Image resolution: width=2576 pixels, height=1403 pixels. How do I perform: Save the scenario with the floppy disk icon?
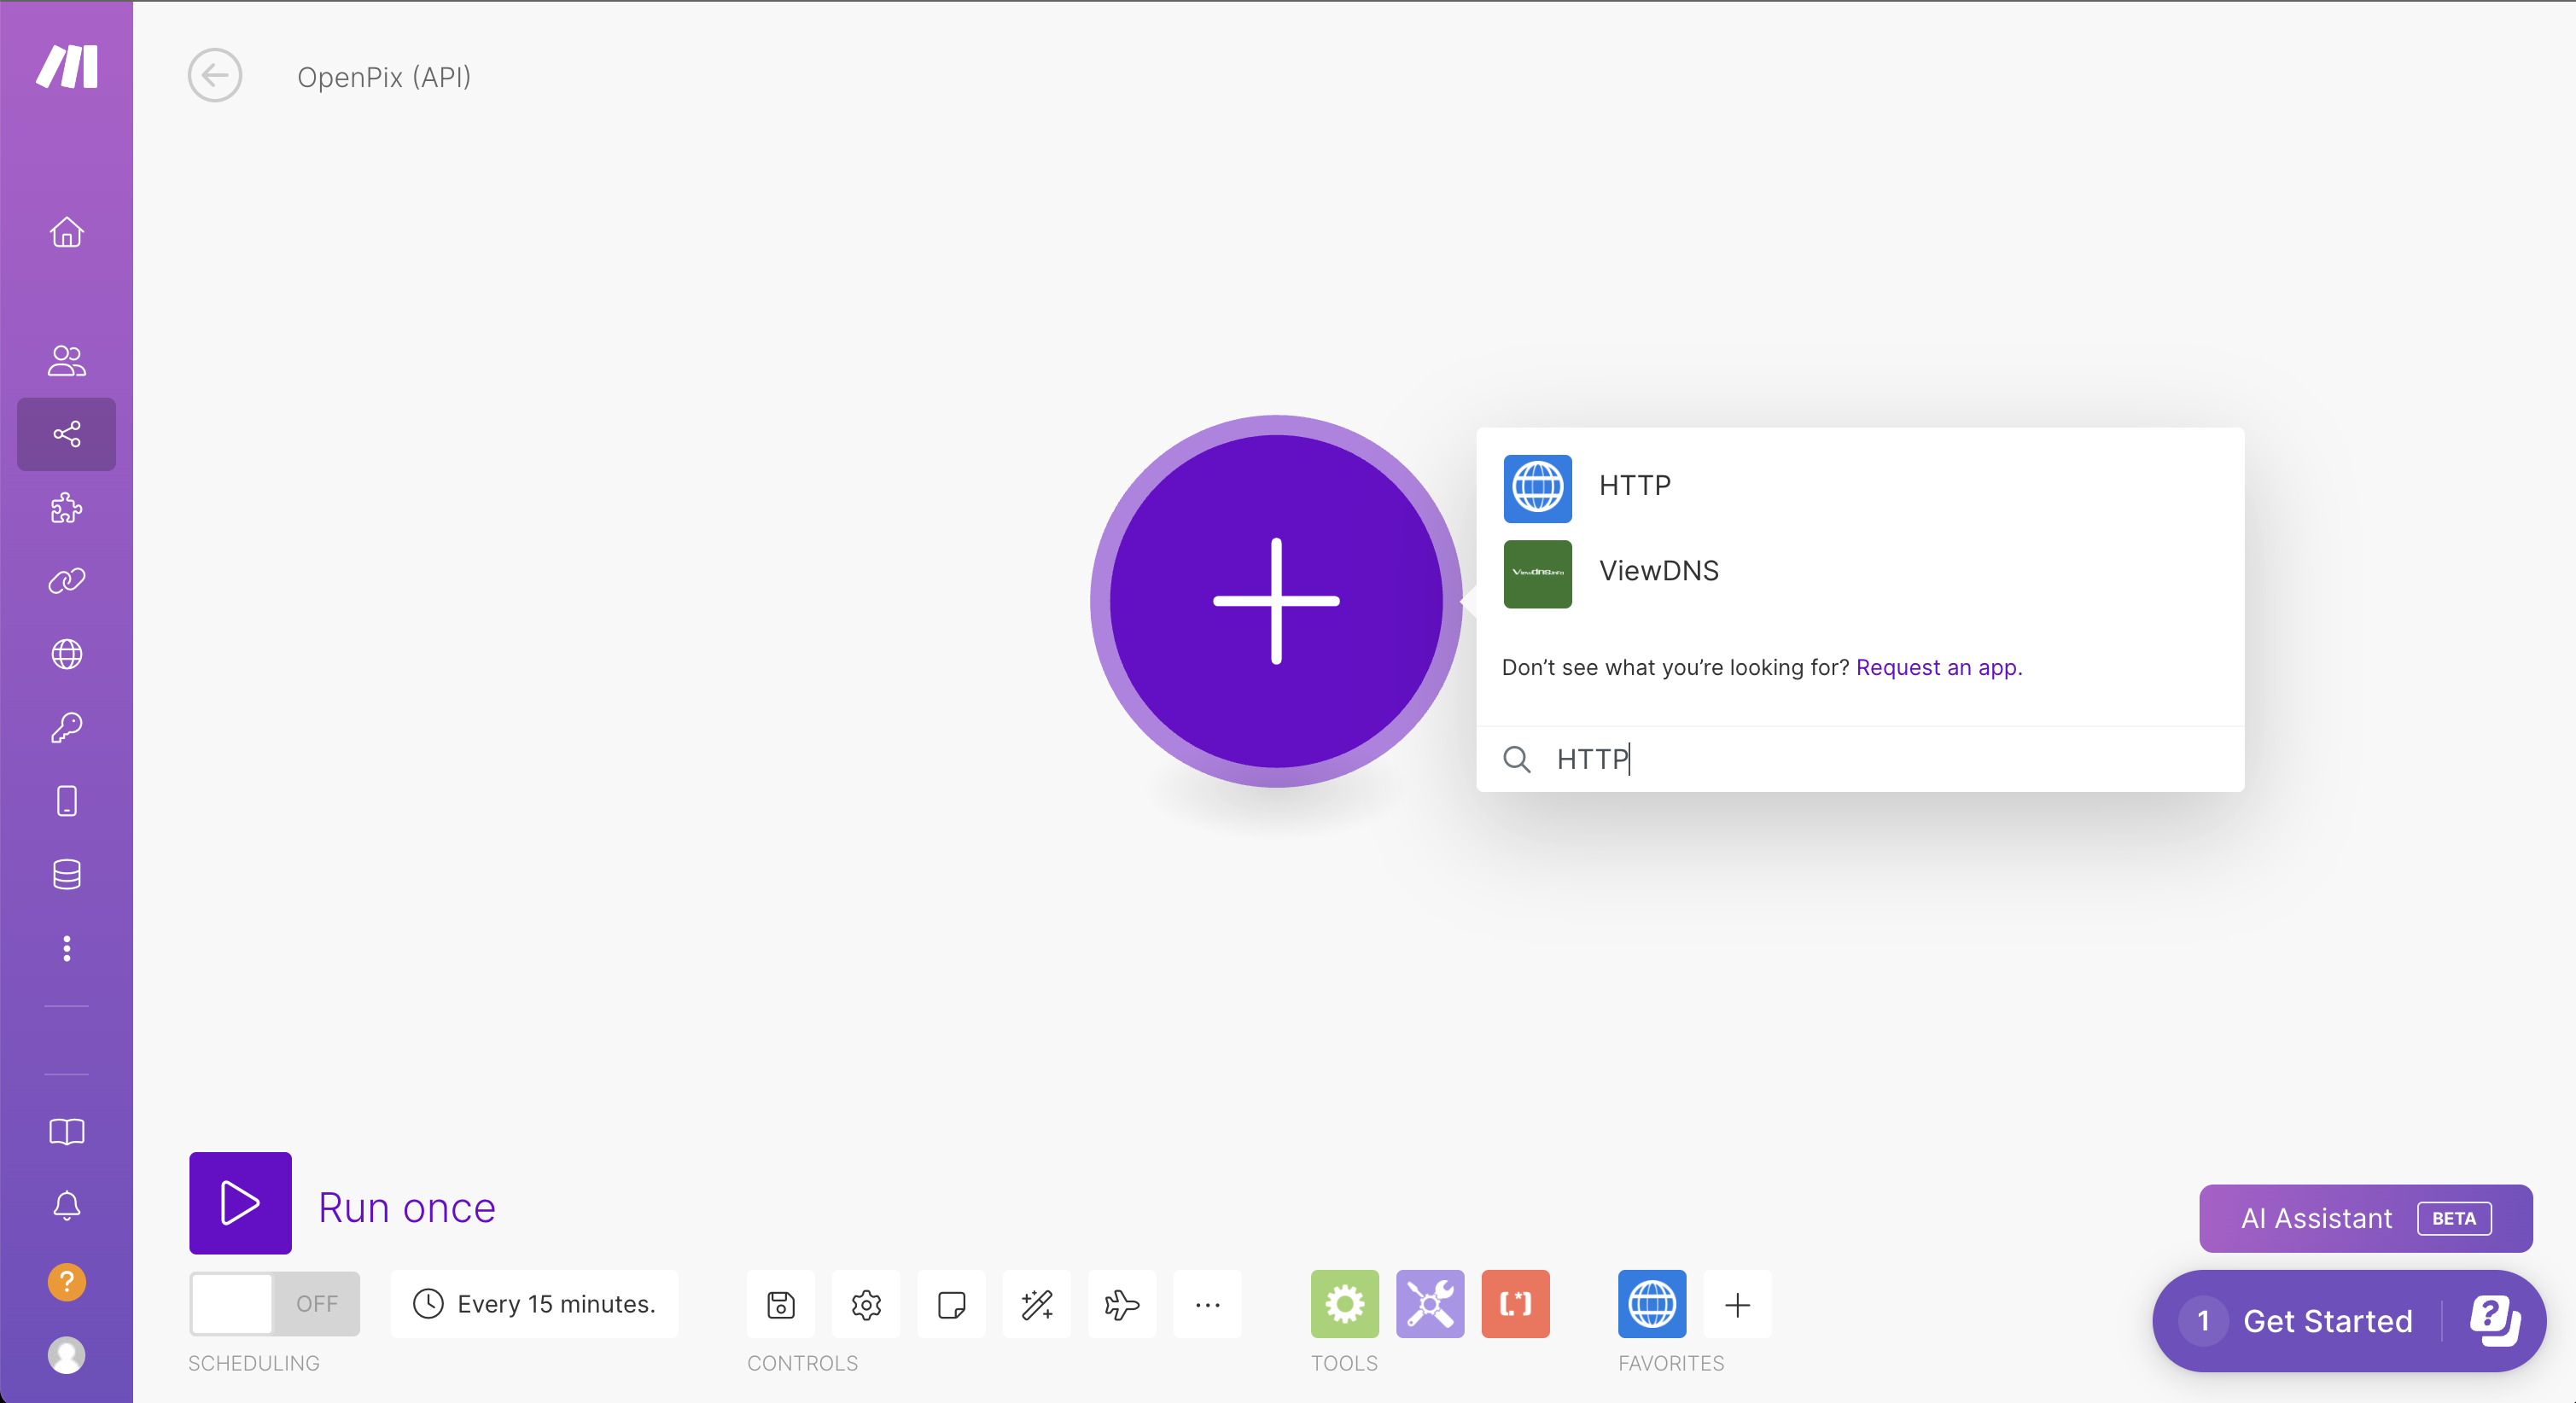click(780, 1304)
